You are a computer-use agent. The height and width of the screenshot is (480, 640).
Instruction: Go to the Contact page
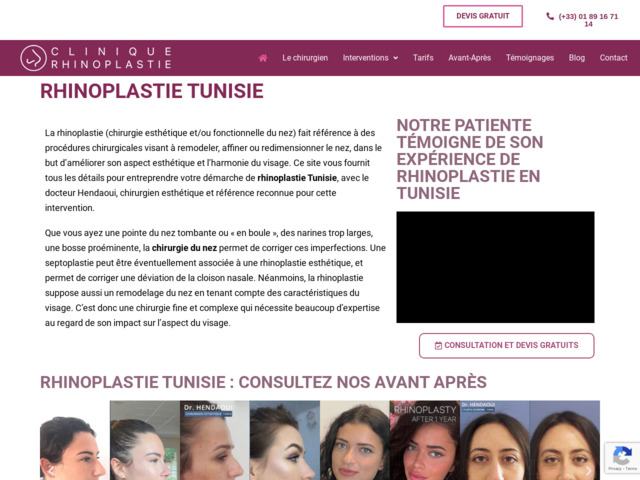613,58
